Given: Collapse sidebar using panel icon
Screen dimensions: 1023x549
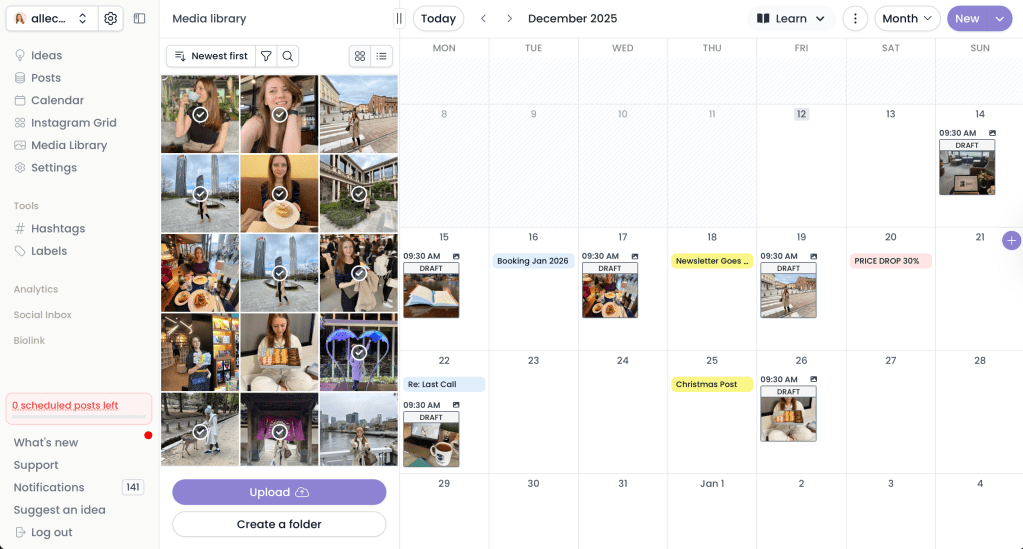Looking at the screenshot, I should point(140,18).
